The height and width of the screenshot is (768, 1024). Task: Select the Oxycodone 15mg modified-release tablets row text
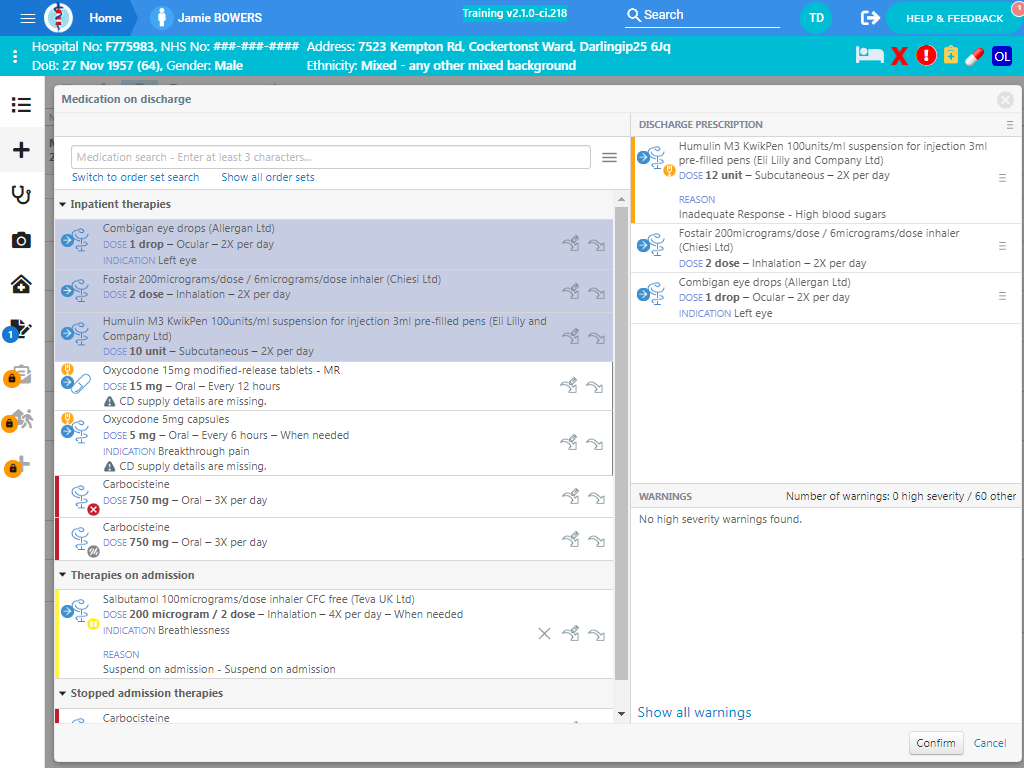point(221,370)
